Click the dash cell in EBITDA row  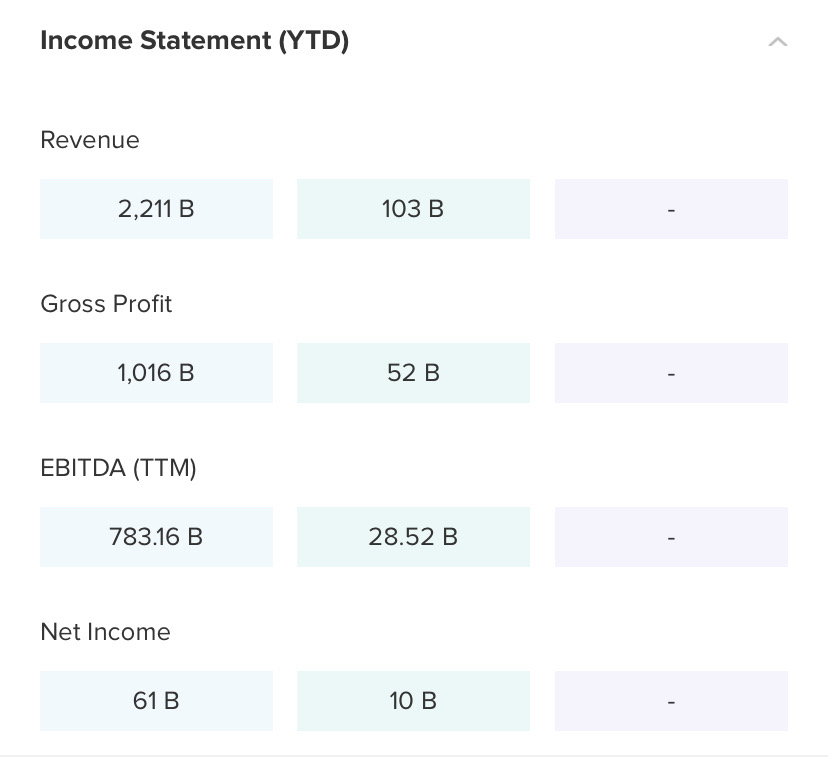click(671, 537)
